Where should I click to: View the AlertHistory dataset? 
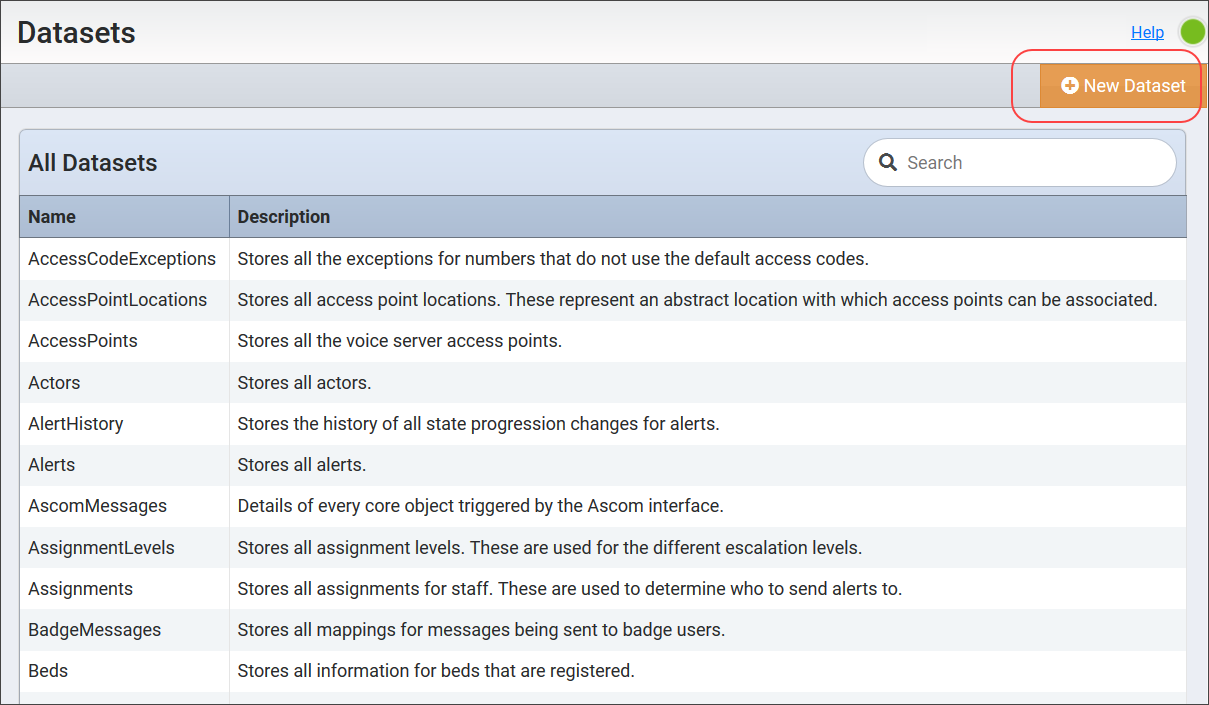click(x=76, y=423)
